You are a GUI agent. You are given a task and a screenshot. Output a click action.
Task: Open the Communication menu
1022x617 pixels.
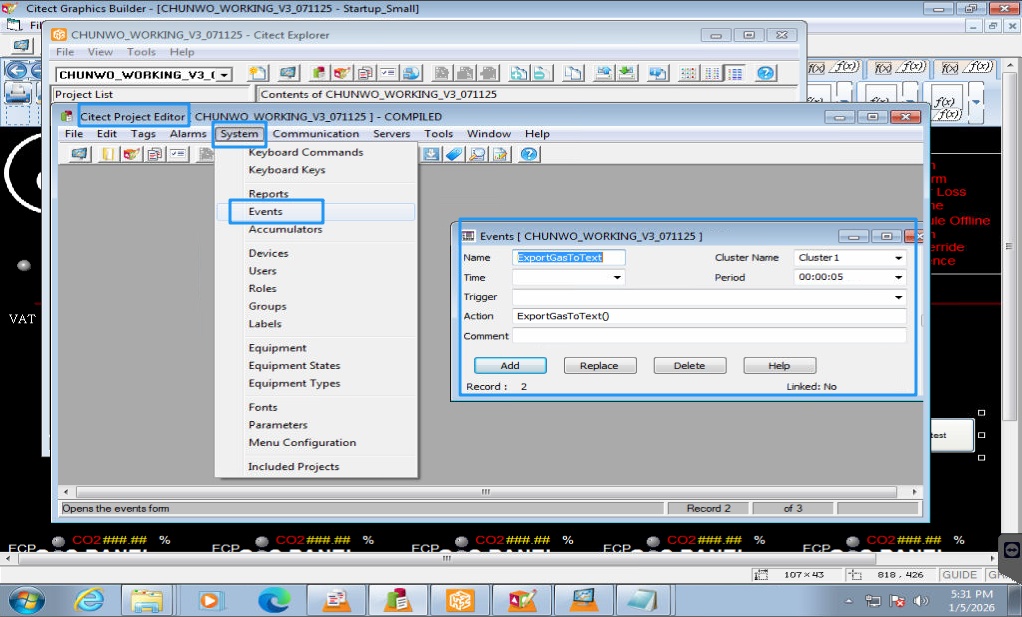tap(315, 134)
